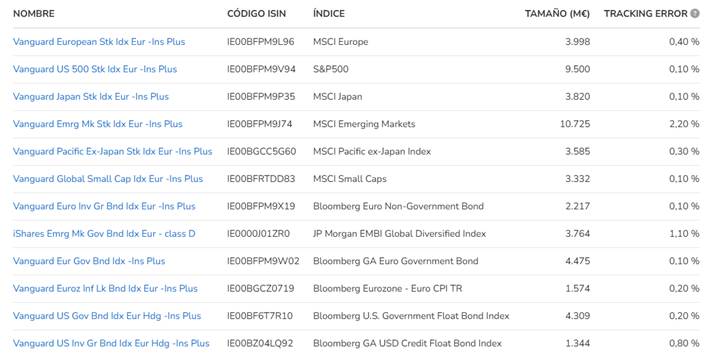Image resolution: width=709 pixels, height=362 pixels.
Task: Open Vanguard Eur Gov Bnd Idx link
Action: [89, 261]
